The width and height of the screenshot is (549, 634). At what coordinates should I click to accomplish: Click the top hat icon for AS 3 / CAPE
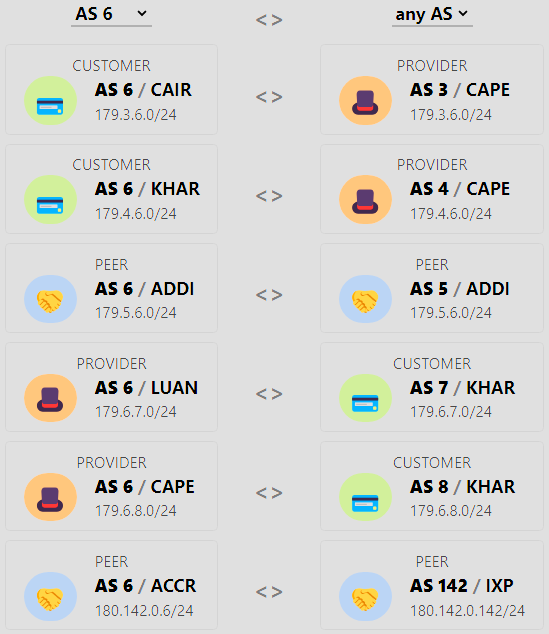[x=365, y=100]
